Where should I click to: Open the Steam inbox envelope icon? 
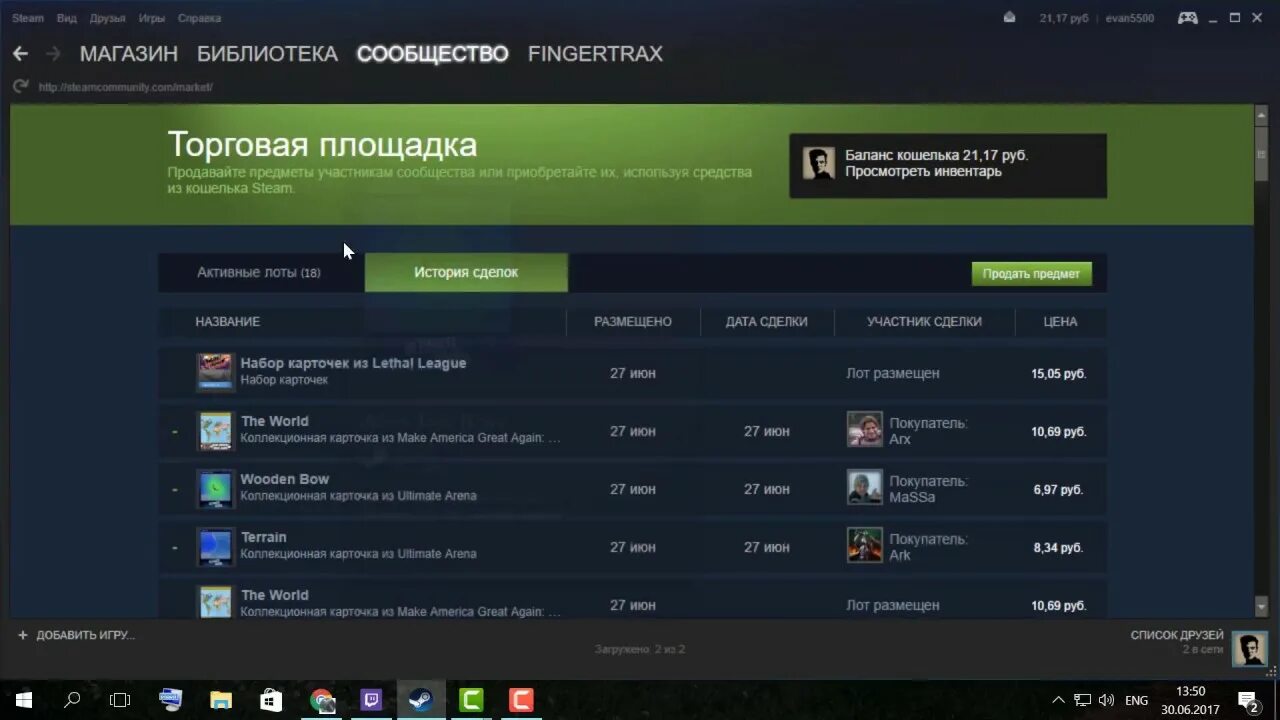pyautogui.click(x=1010, y=18)
